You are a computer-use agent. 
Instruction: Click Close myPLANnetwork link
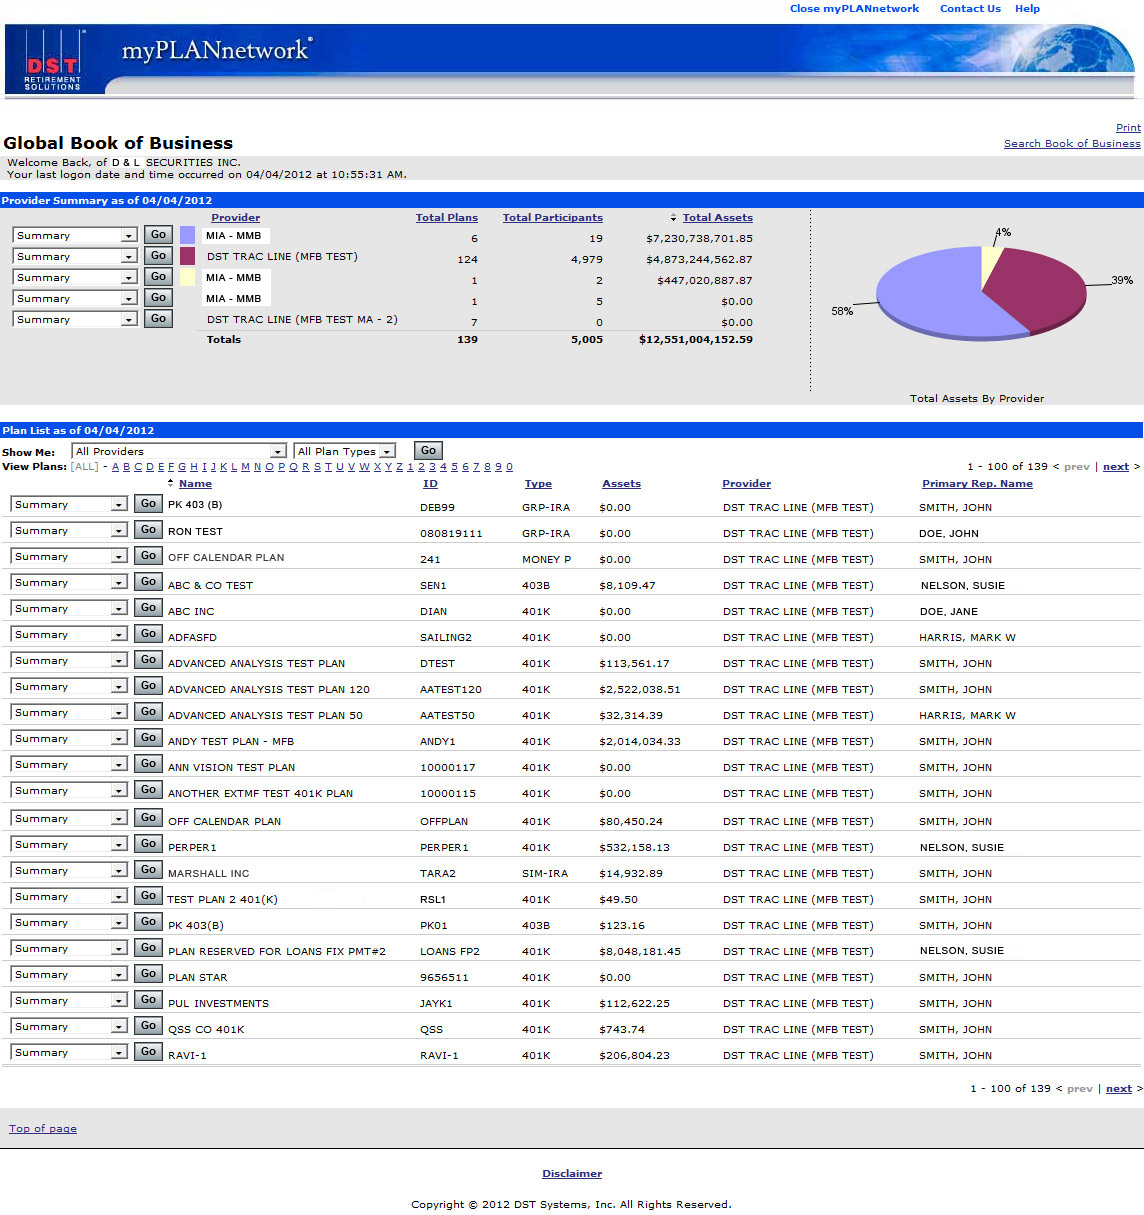click(854, 9)
